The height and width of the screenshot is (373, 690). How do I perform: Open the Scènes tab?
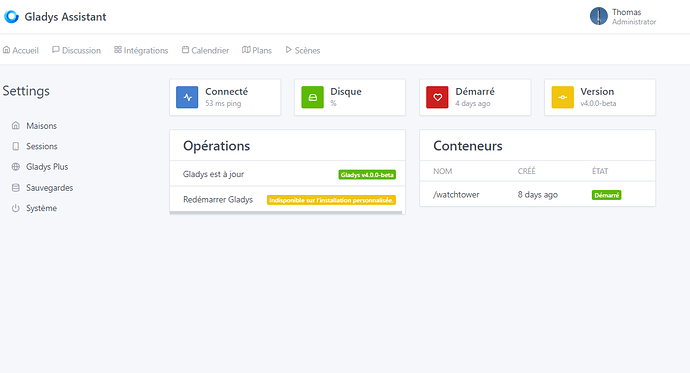click(303, 50)
